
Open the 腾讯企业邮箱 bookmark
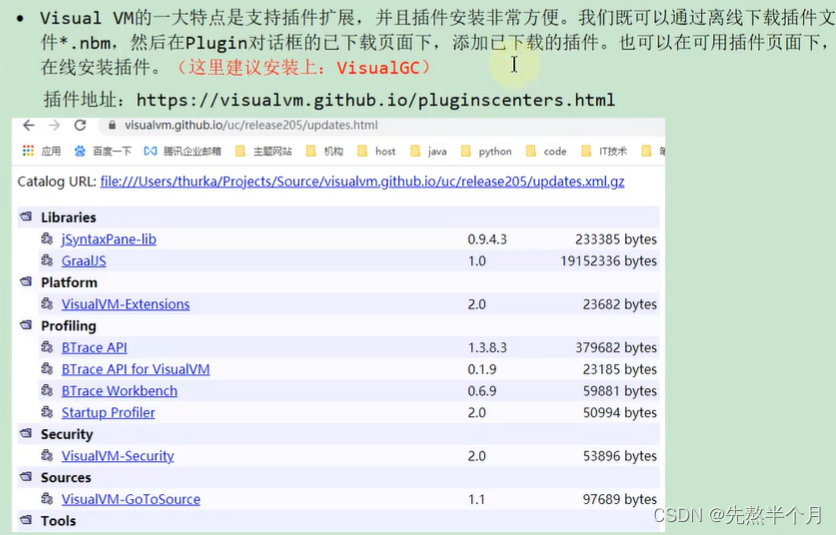tap(182, 151)
